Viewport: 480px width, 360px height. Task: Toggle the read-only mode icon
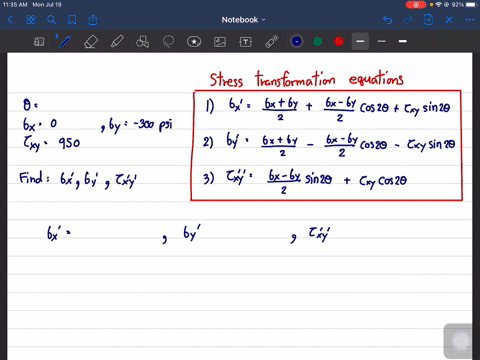coord(39,42)
